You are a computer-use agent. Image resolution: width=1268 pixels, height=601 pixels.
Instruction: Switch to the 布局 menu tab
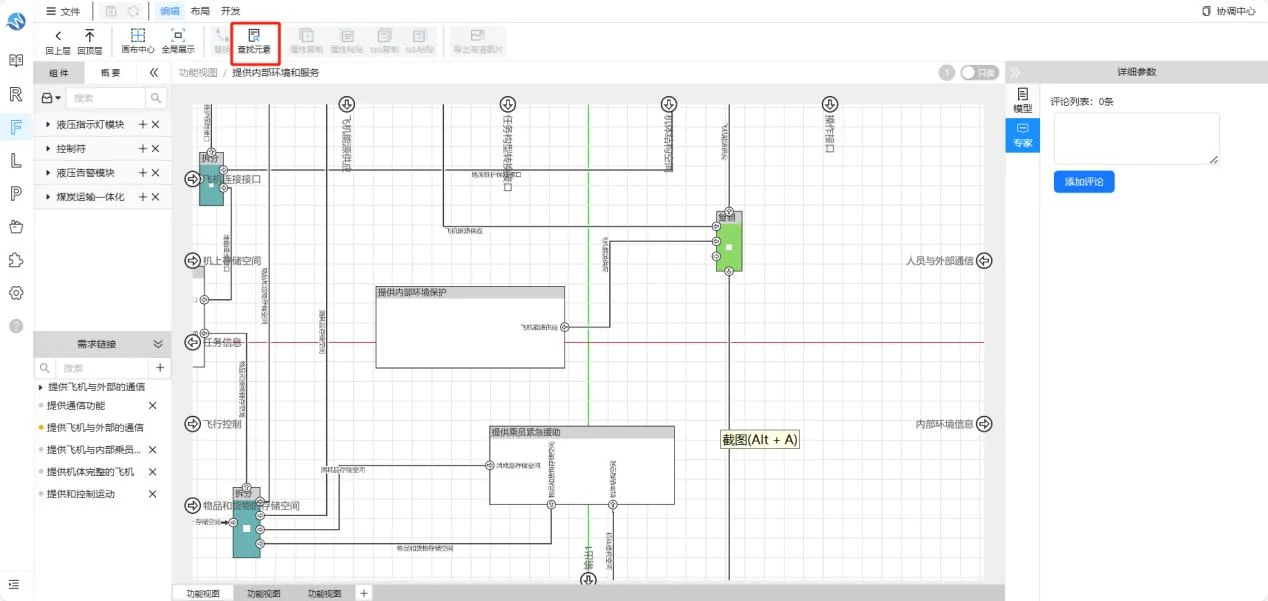pyautogui.click(x=200, y=11)
